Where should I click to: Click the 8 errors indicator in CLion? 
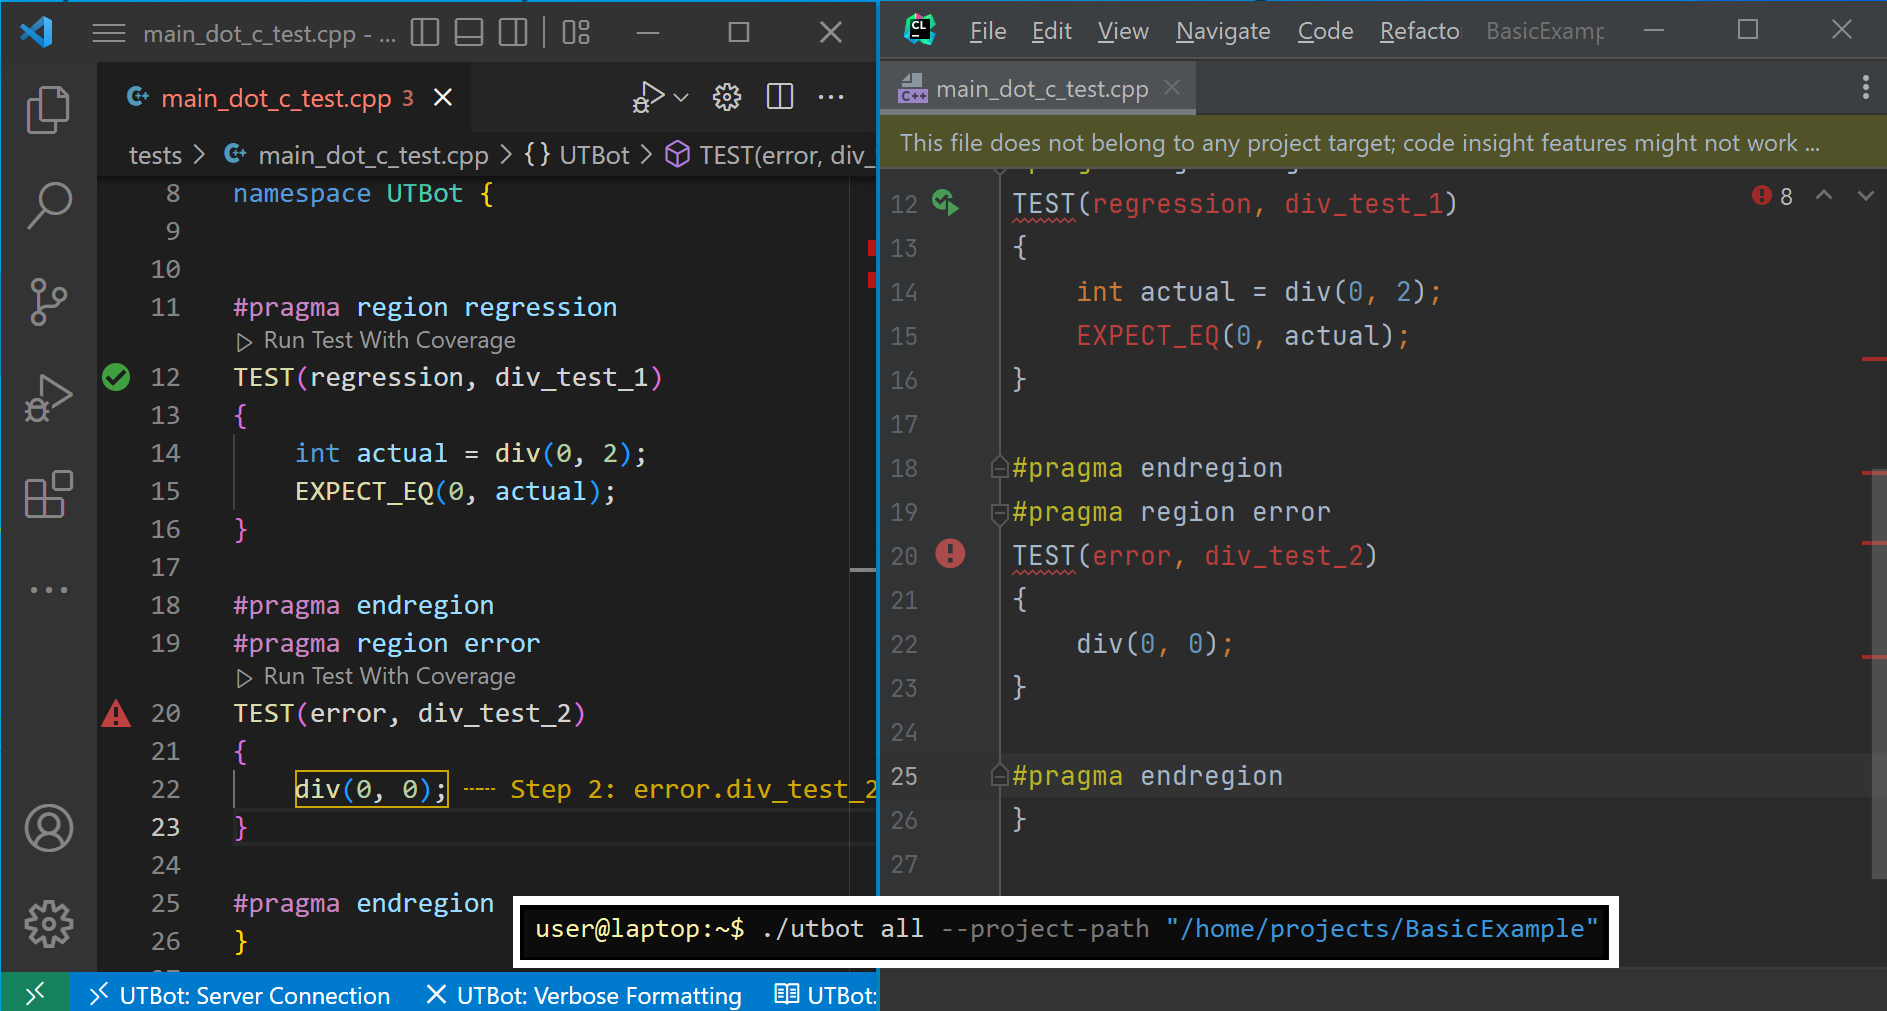click(1772, 196)
